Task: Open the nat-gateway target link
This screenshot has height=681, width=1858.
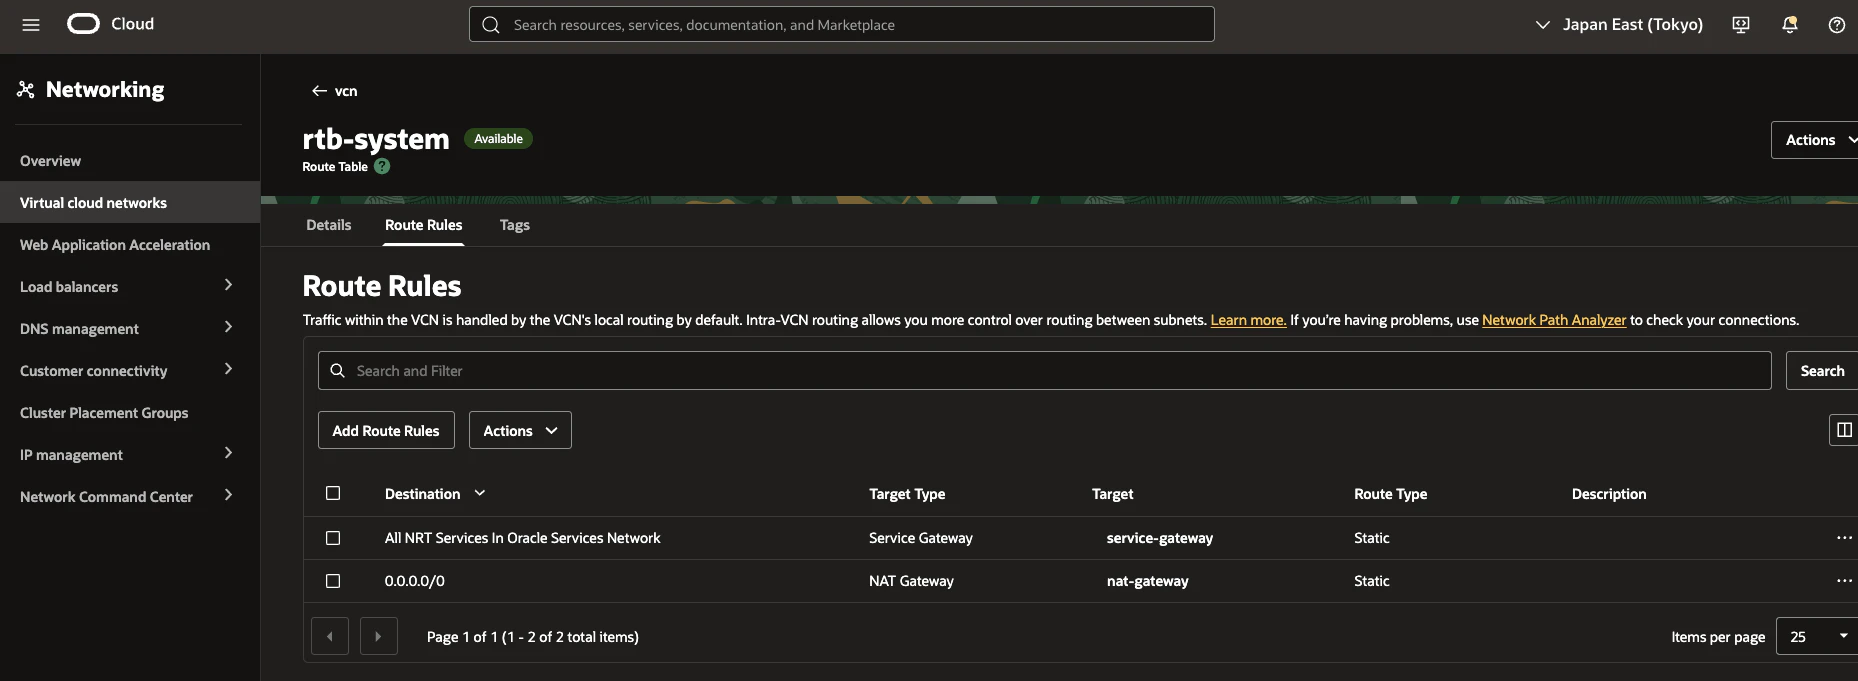Action: 1147,581
